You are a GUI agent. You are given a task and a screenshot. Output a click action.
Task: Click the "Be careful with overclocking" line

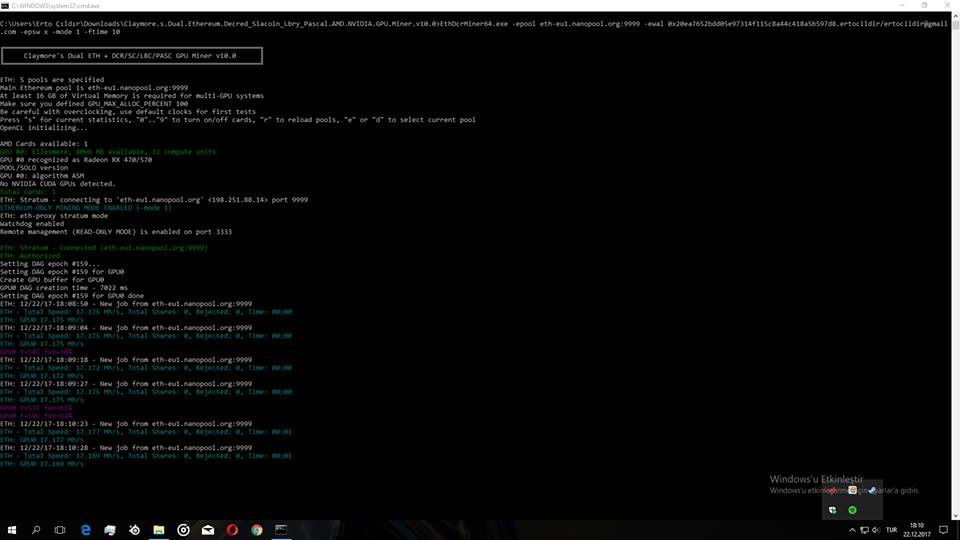[x=128, y=112]
